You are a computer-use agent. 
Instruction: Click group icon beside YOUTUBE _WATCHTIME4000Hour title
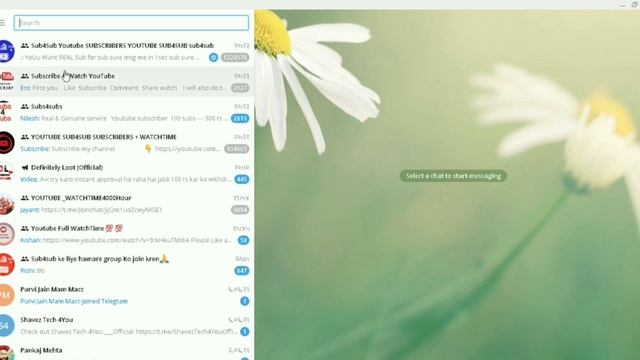(x=24, y=198)
